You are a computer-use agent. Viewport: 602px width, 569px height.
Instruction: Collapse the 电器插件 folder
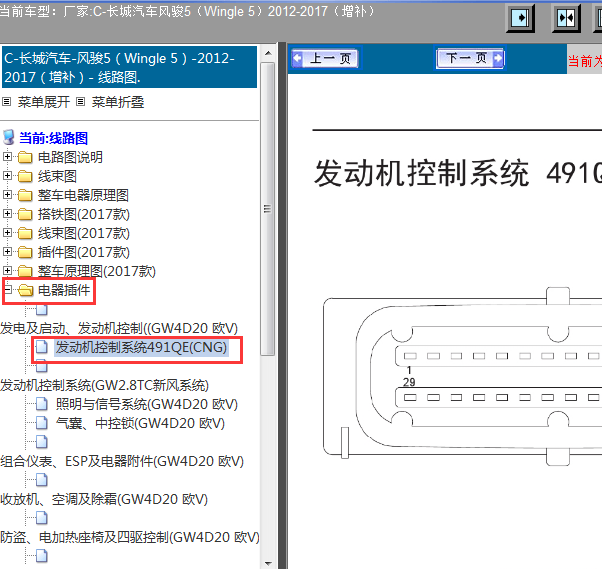7,289
